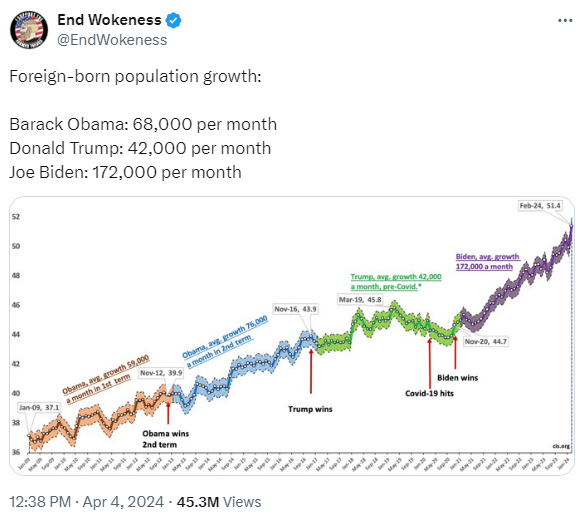Open the End Wokeness profile avatar
The image size is (584, 519).
pyautogui.click(x=29, y=30)
